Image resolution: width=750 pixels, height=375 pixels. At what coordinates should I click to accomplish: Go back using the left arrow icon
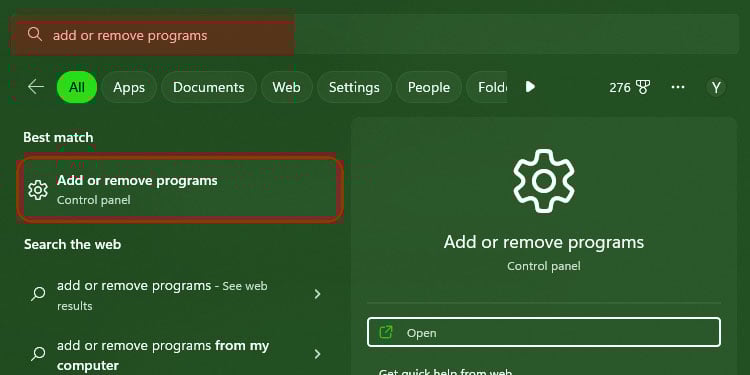[x=36, y=87]
